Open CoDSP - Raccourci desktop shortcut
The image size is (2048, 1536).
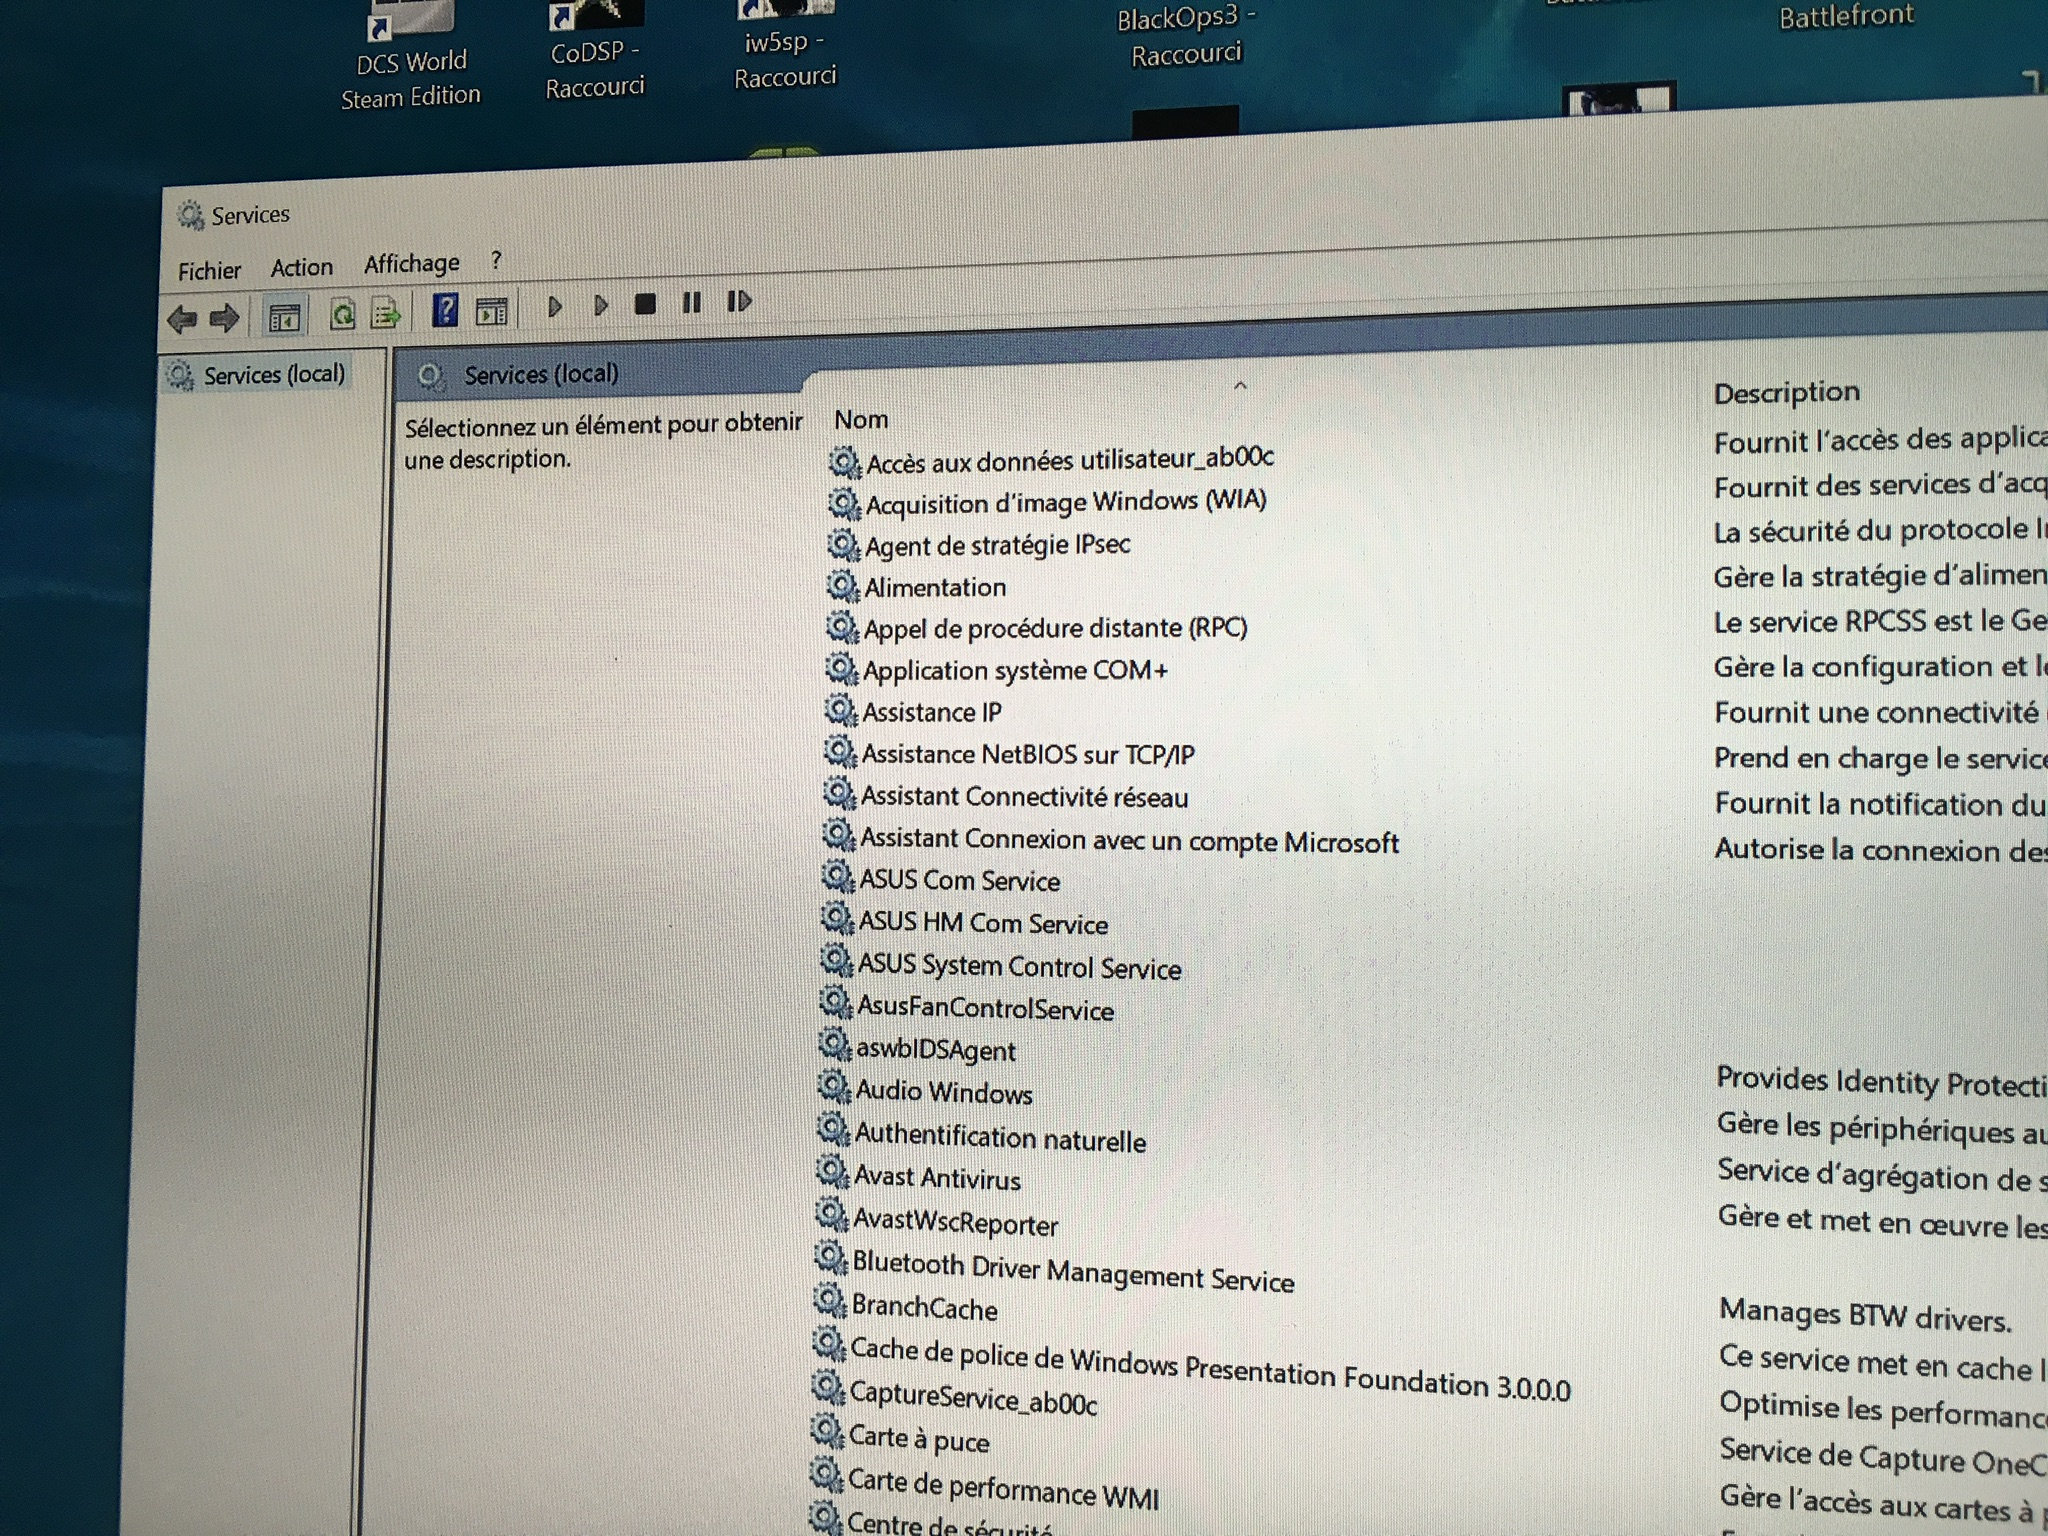[x=595, y=52]
